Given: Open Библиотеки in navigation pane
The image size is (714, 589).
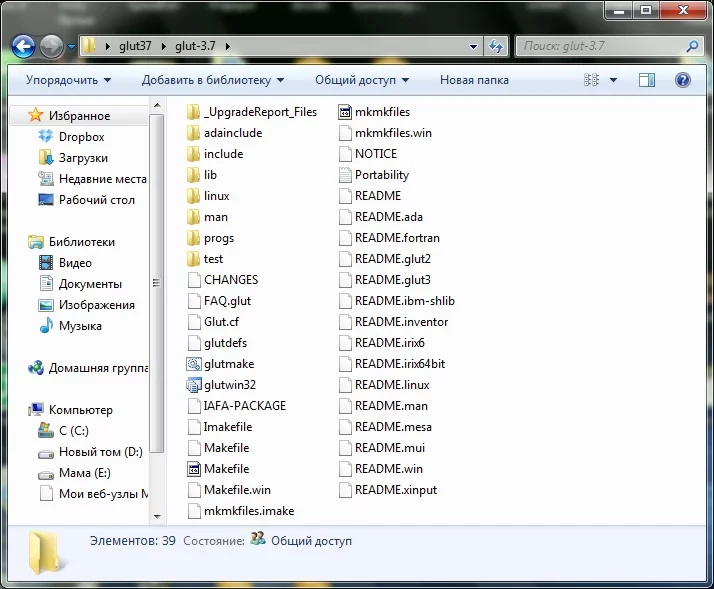Looking at the screenshot, I should click(x=82, y=242).
